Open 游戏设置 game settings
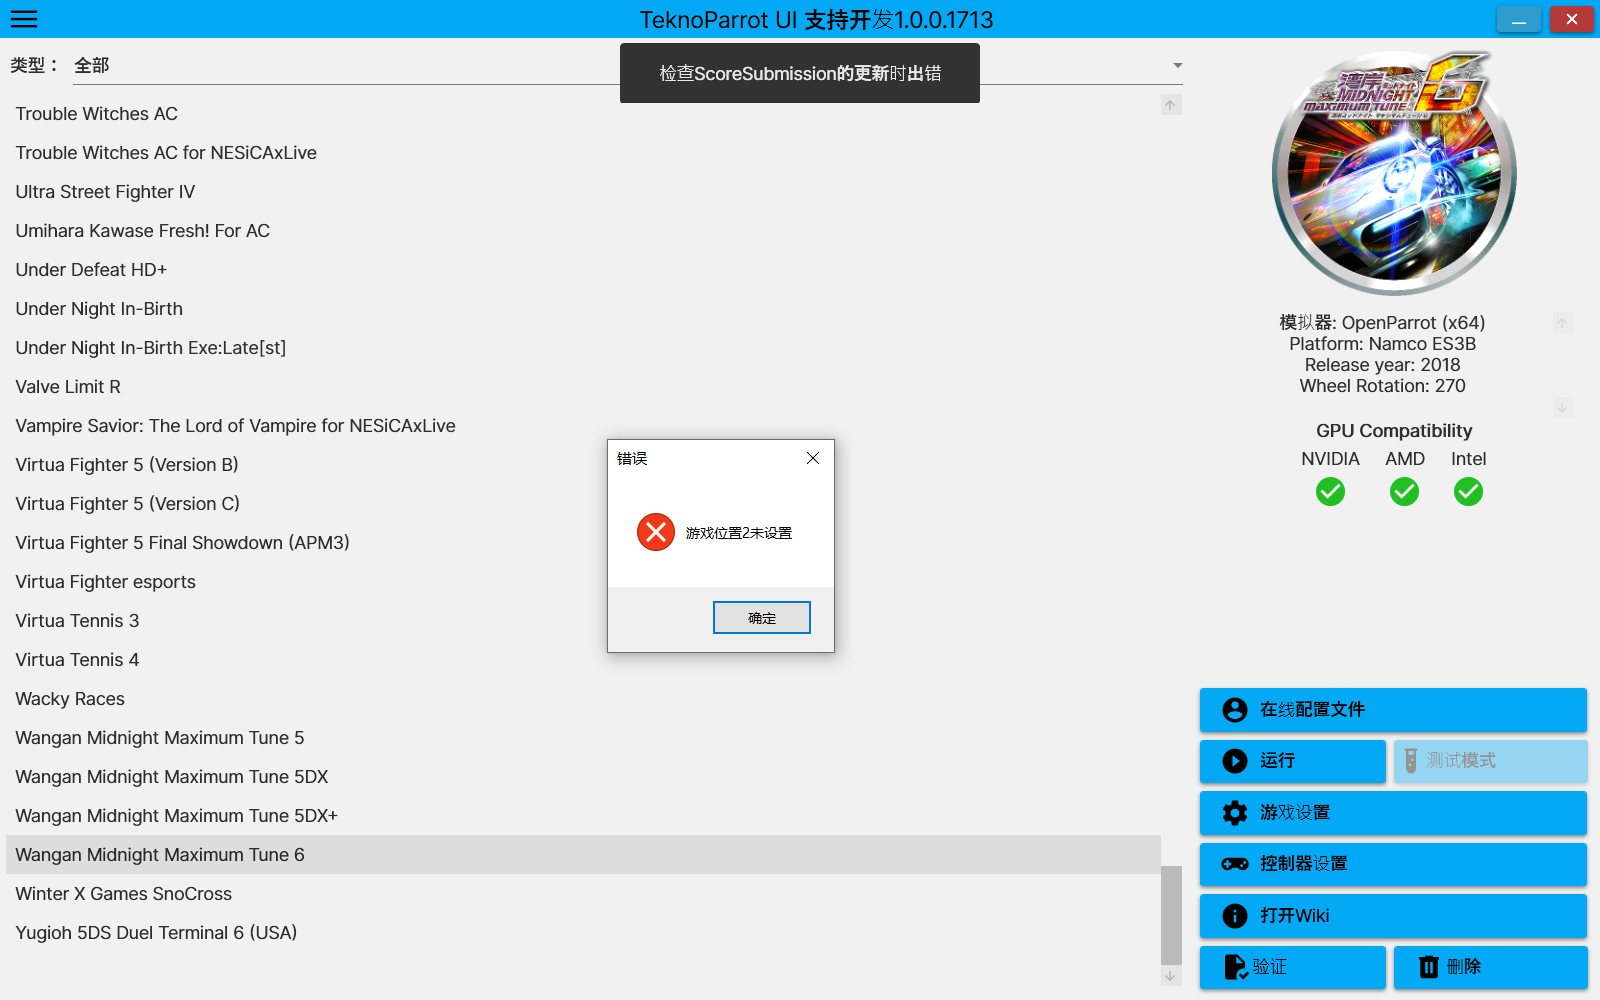 pyautogui.click(x=1393, y=813)
